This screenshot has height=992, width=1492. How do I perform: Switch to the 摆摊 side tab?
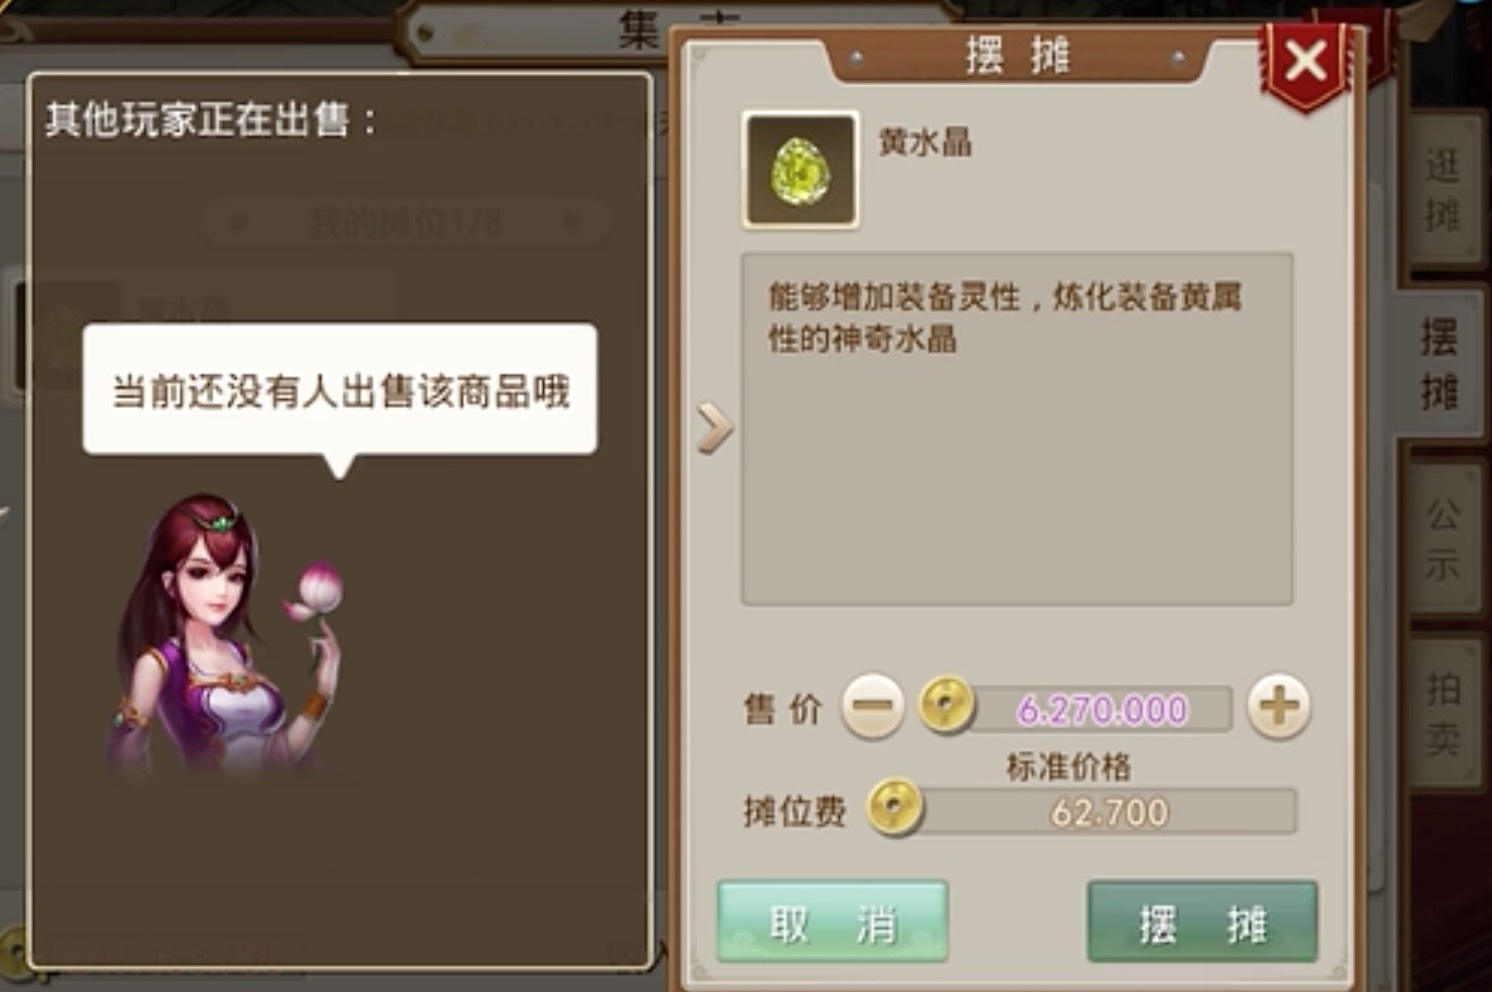pos(1440,364)
